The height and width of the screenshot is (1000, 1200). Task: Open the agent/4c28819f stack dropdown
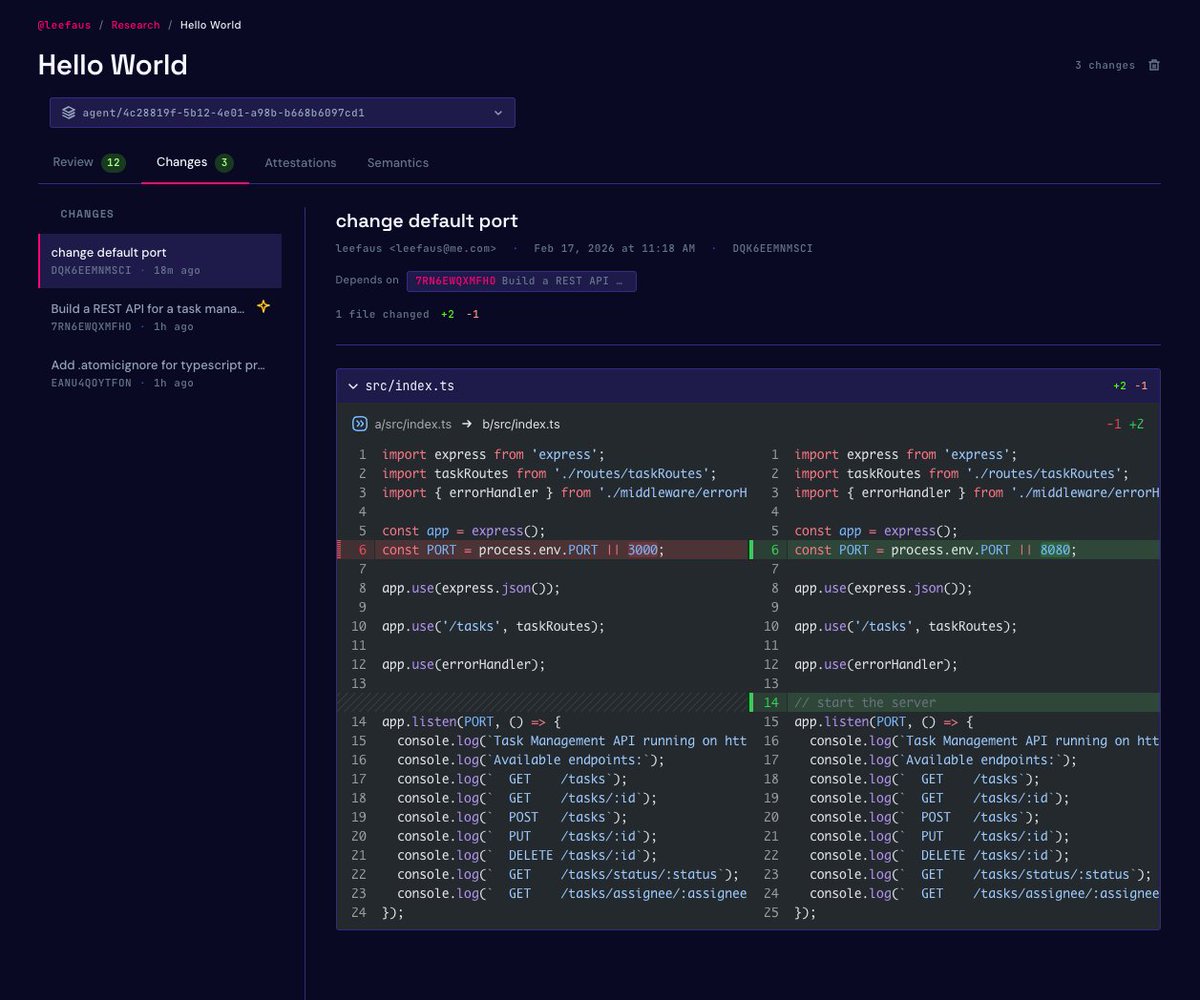pos(283,112)
